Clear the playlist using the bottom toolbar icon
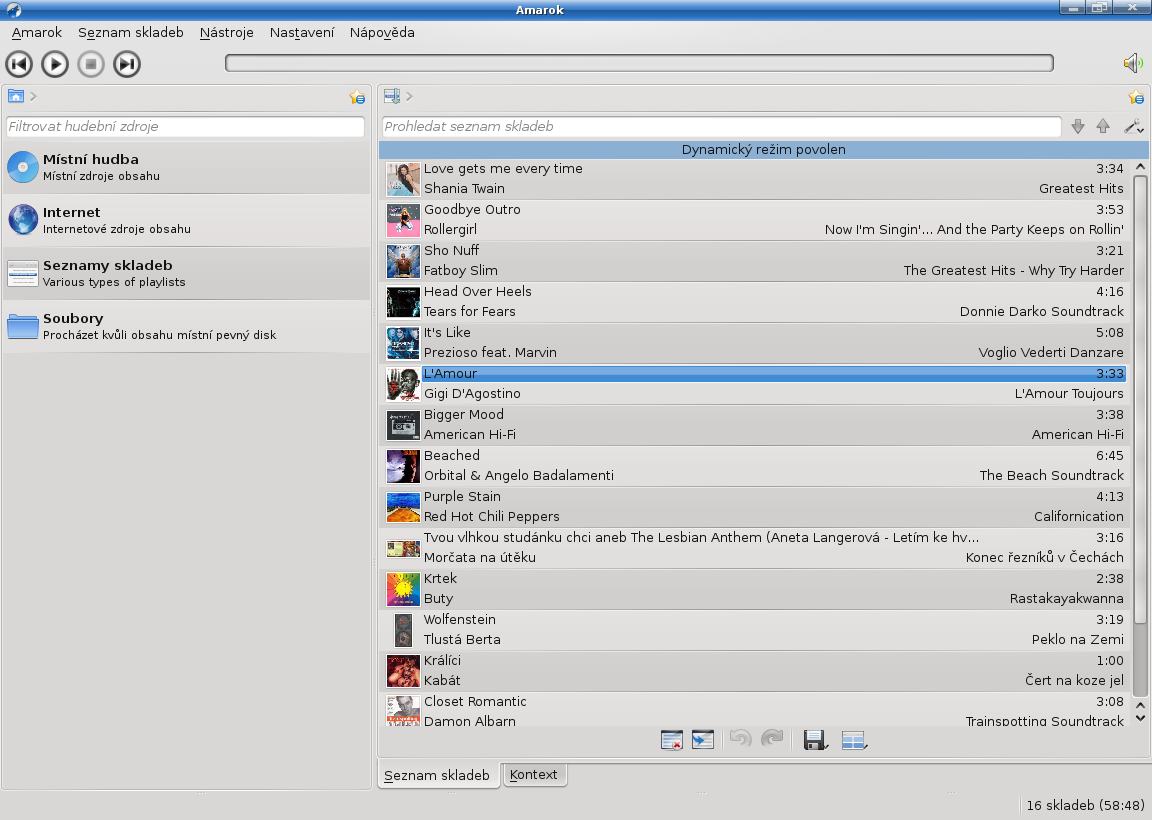Image resolution: width=1152 pixels, height=820 pixels. [672, 740]
